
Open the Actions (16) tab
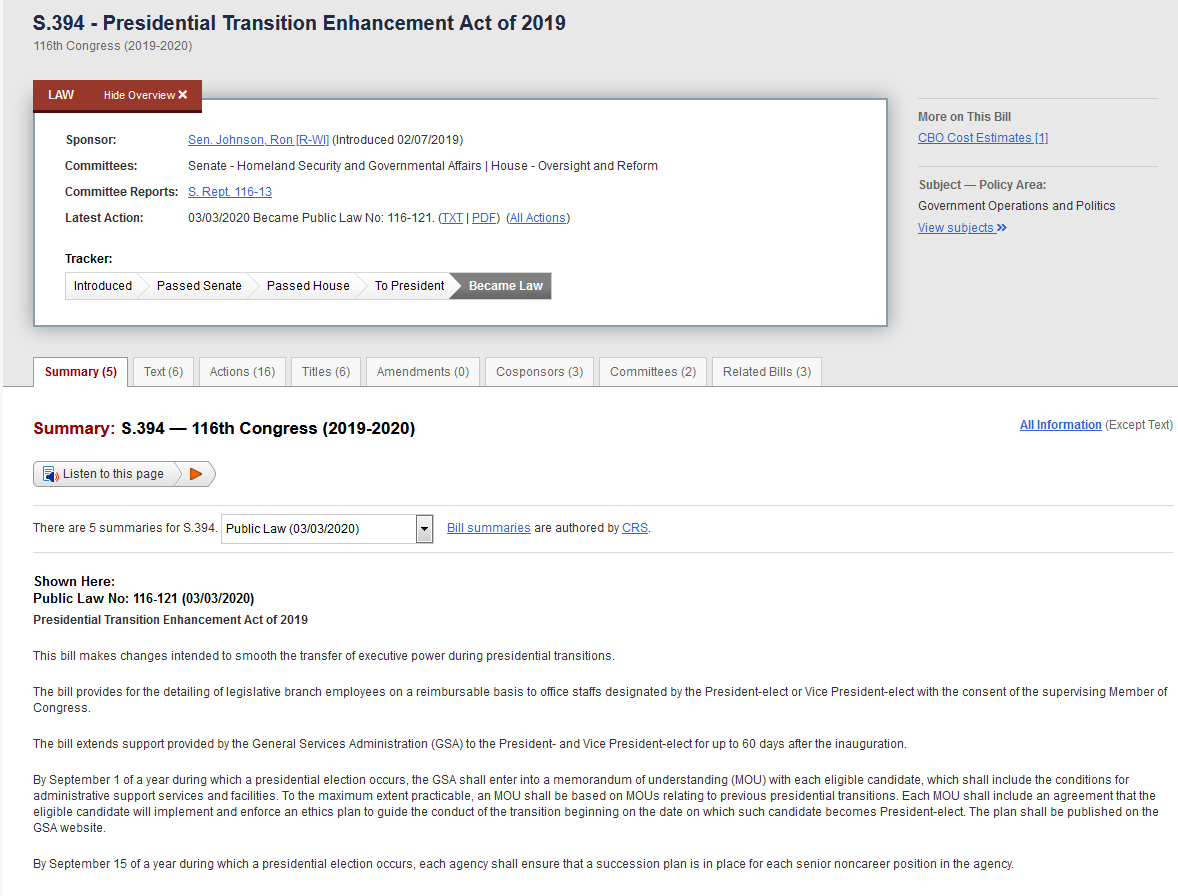click(242, 372)
